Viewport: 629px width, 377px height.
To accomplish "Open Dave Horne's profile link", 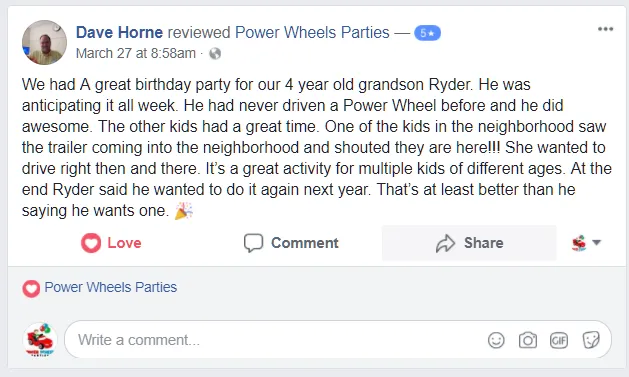I will [x=119, y=32].
